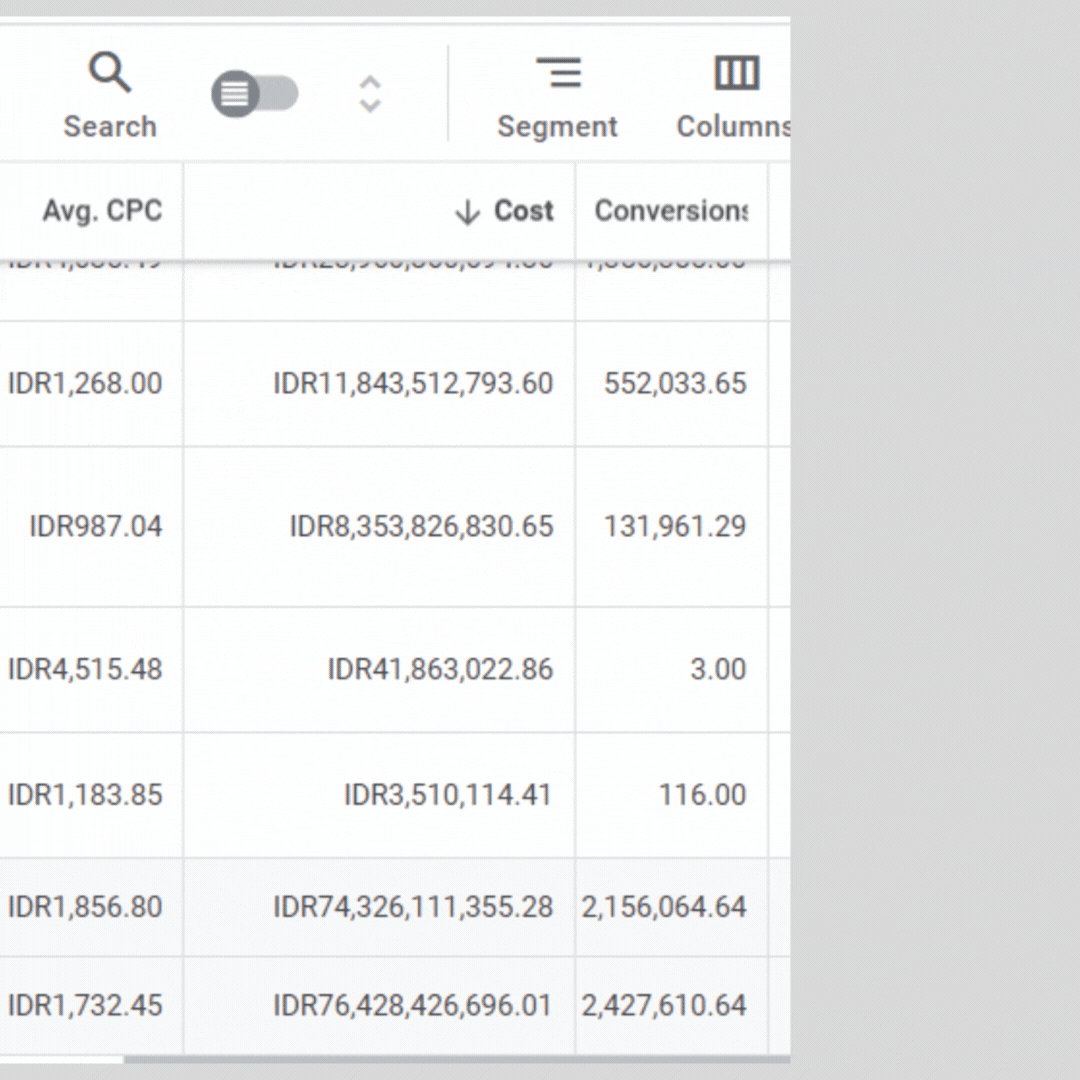
Task: Select the IDR8,353,826,830.65 cost cell
Action: point(421,527)
